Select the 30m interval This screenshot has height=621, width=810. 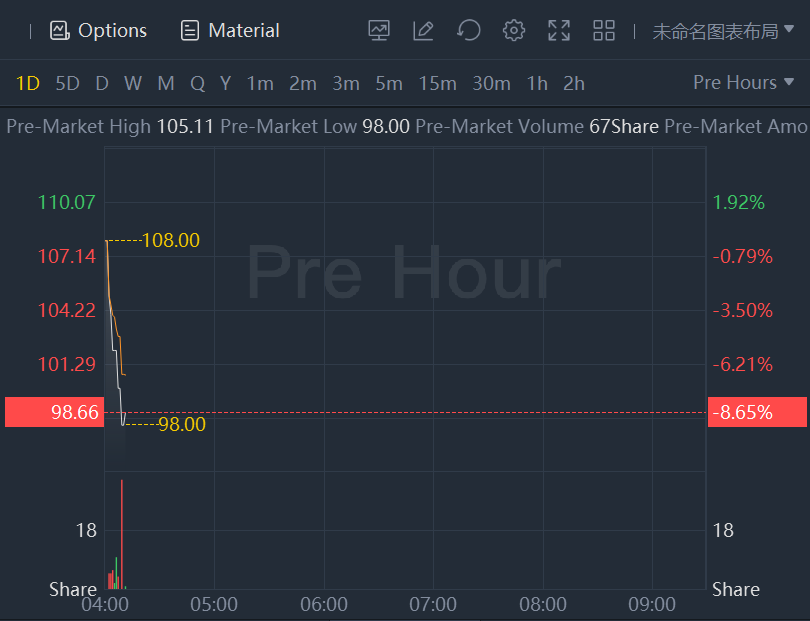(x=491, y=84)
